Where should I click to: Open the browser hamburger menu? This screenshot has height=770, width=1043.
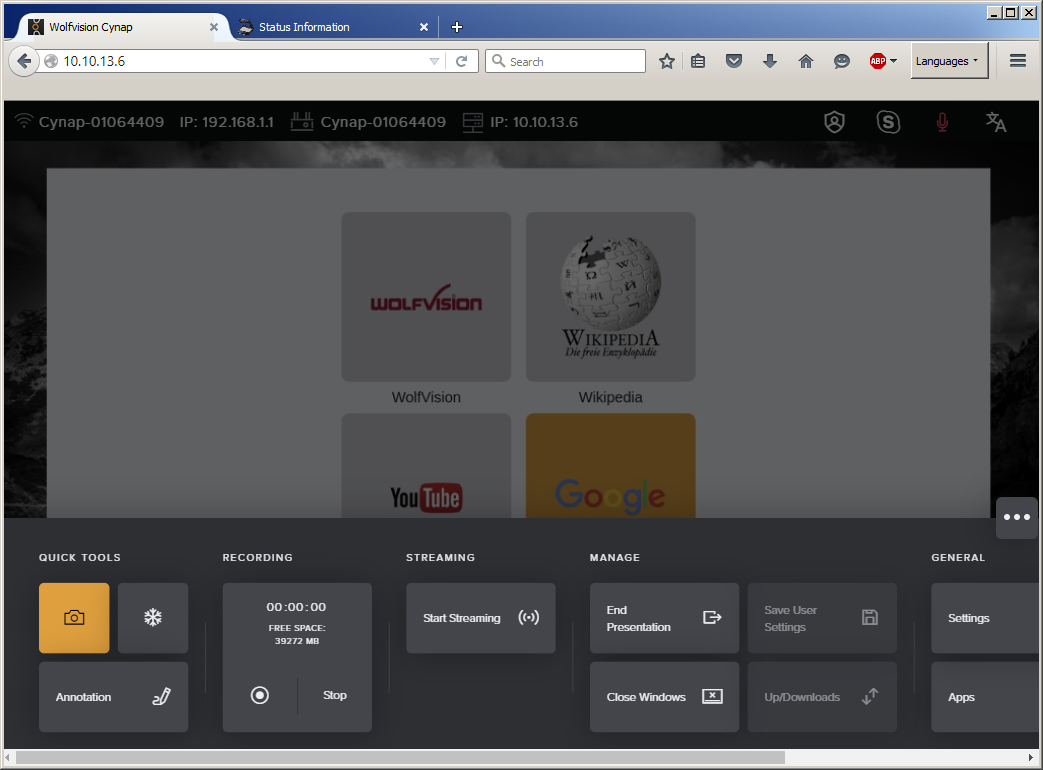[x=1018, y=61]
